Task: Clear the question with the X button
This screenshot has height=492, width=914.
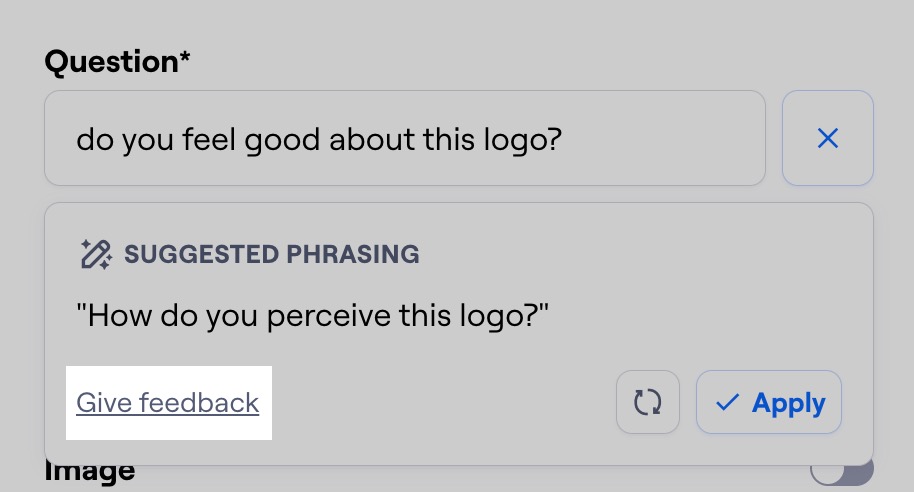Action: (827, 138)
